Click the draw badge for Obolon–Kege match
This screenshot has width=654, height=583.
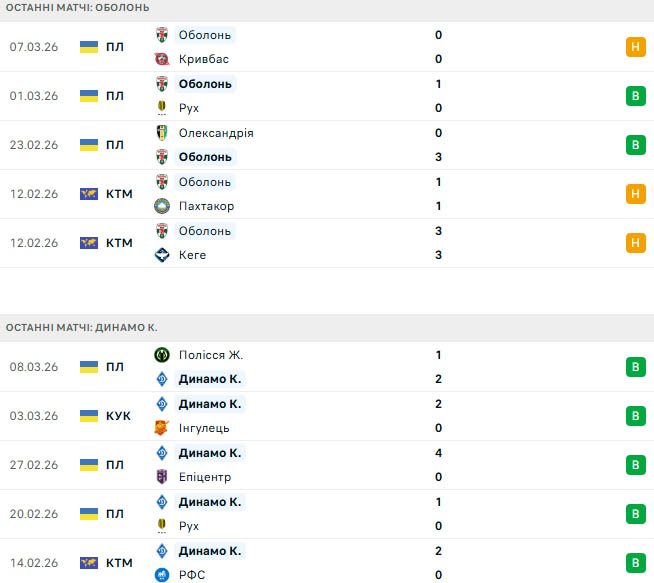(634, 243)
